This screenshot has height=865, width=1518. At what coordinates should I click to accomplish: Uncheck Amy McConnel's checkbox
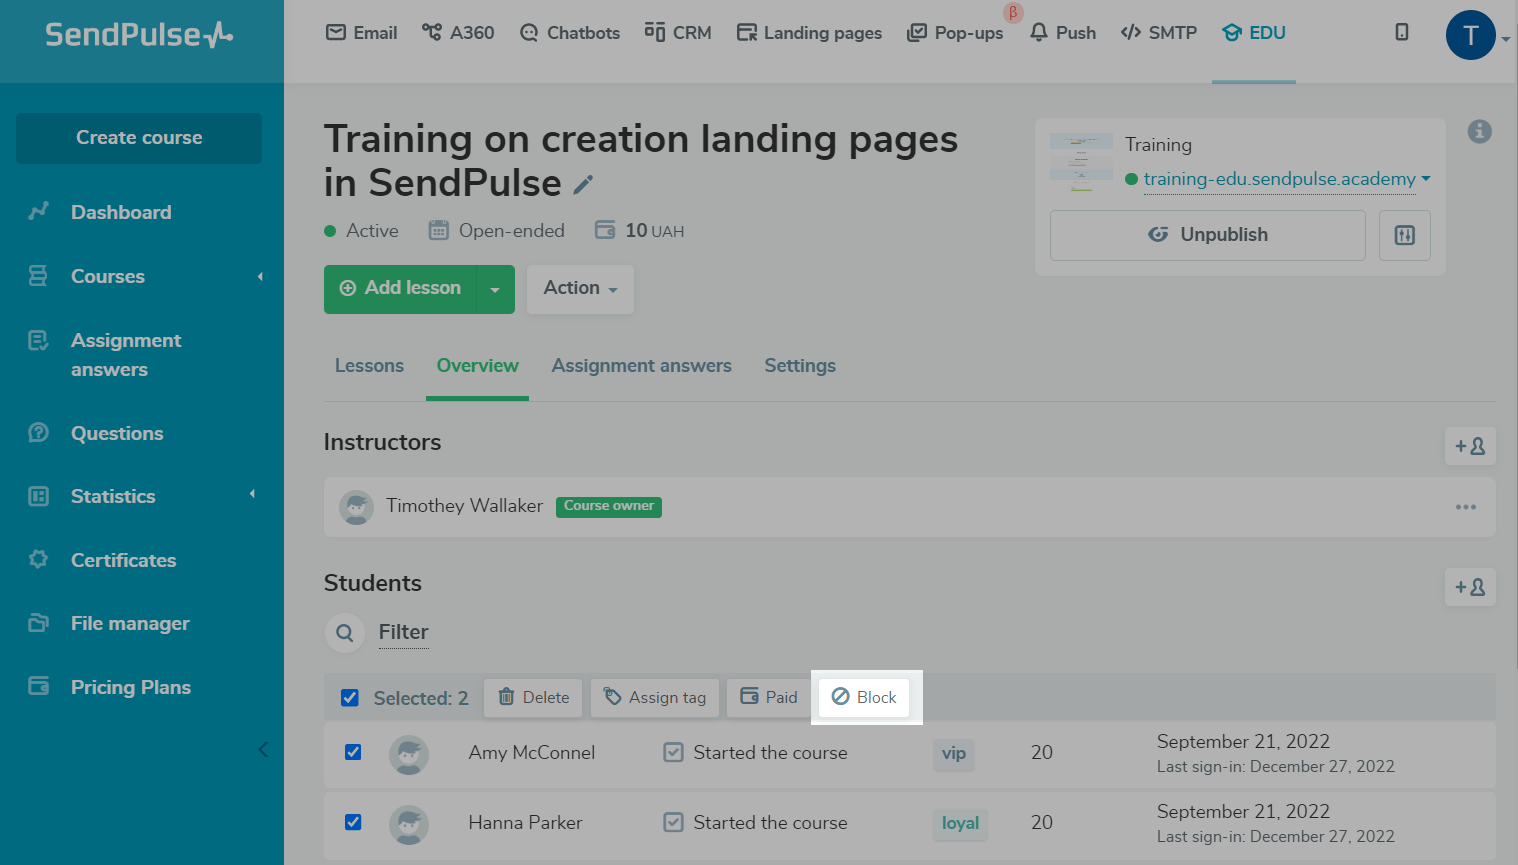pyautogui.click(x=353, y=752)
